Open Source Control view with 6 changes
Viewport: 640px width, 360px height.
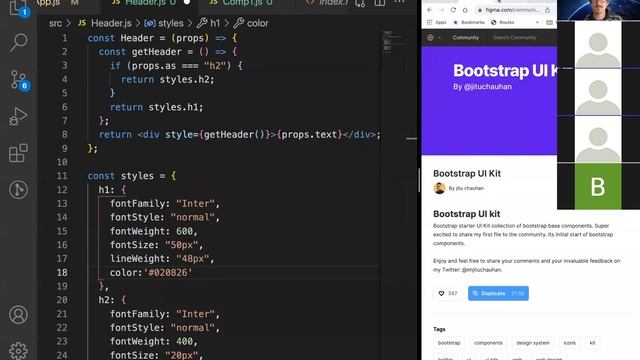click(x=18, y=80)
